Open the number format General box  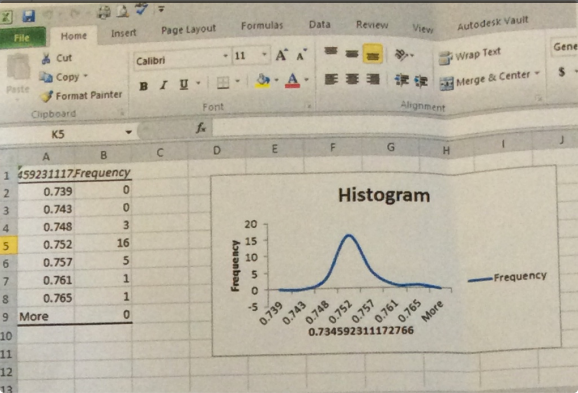(564, 47)
